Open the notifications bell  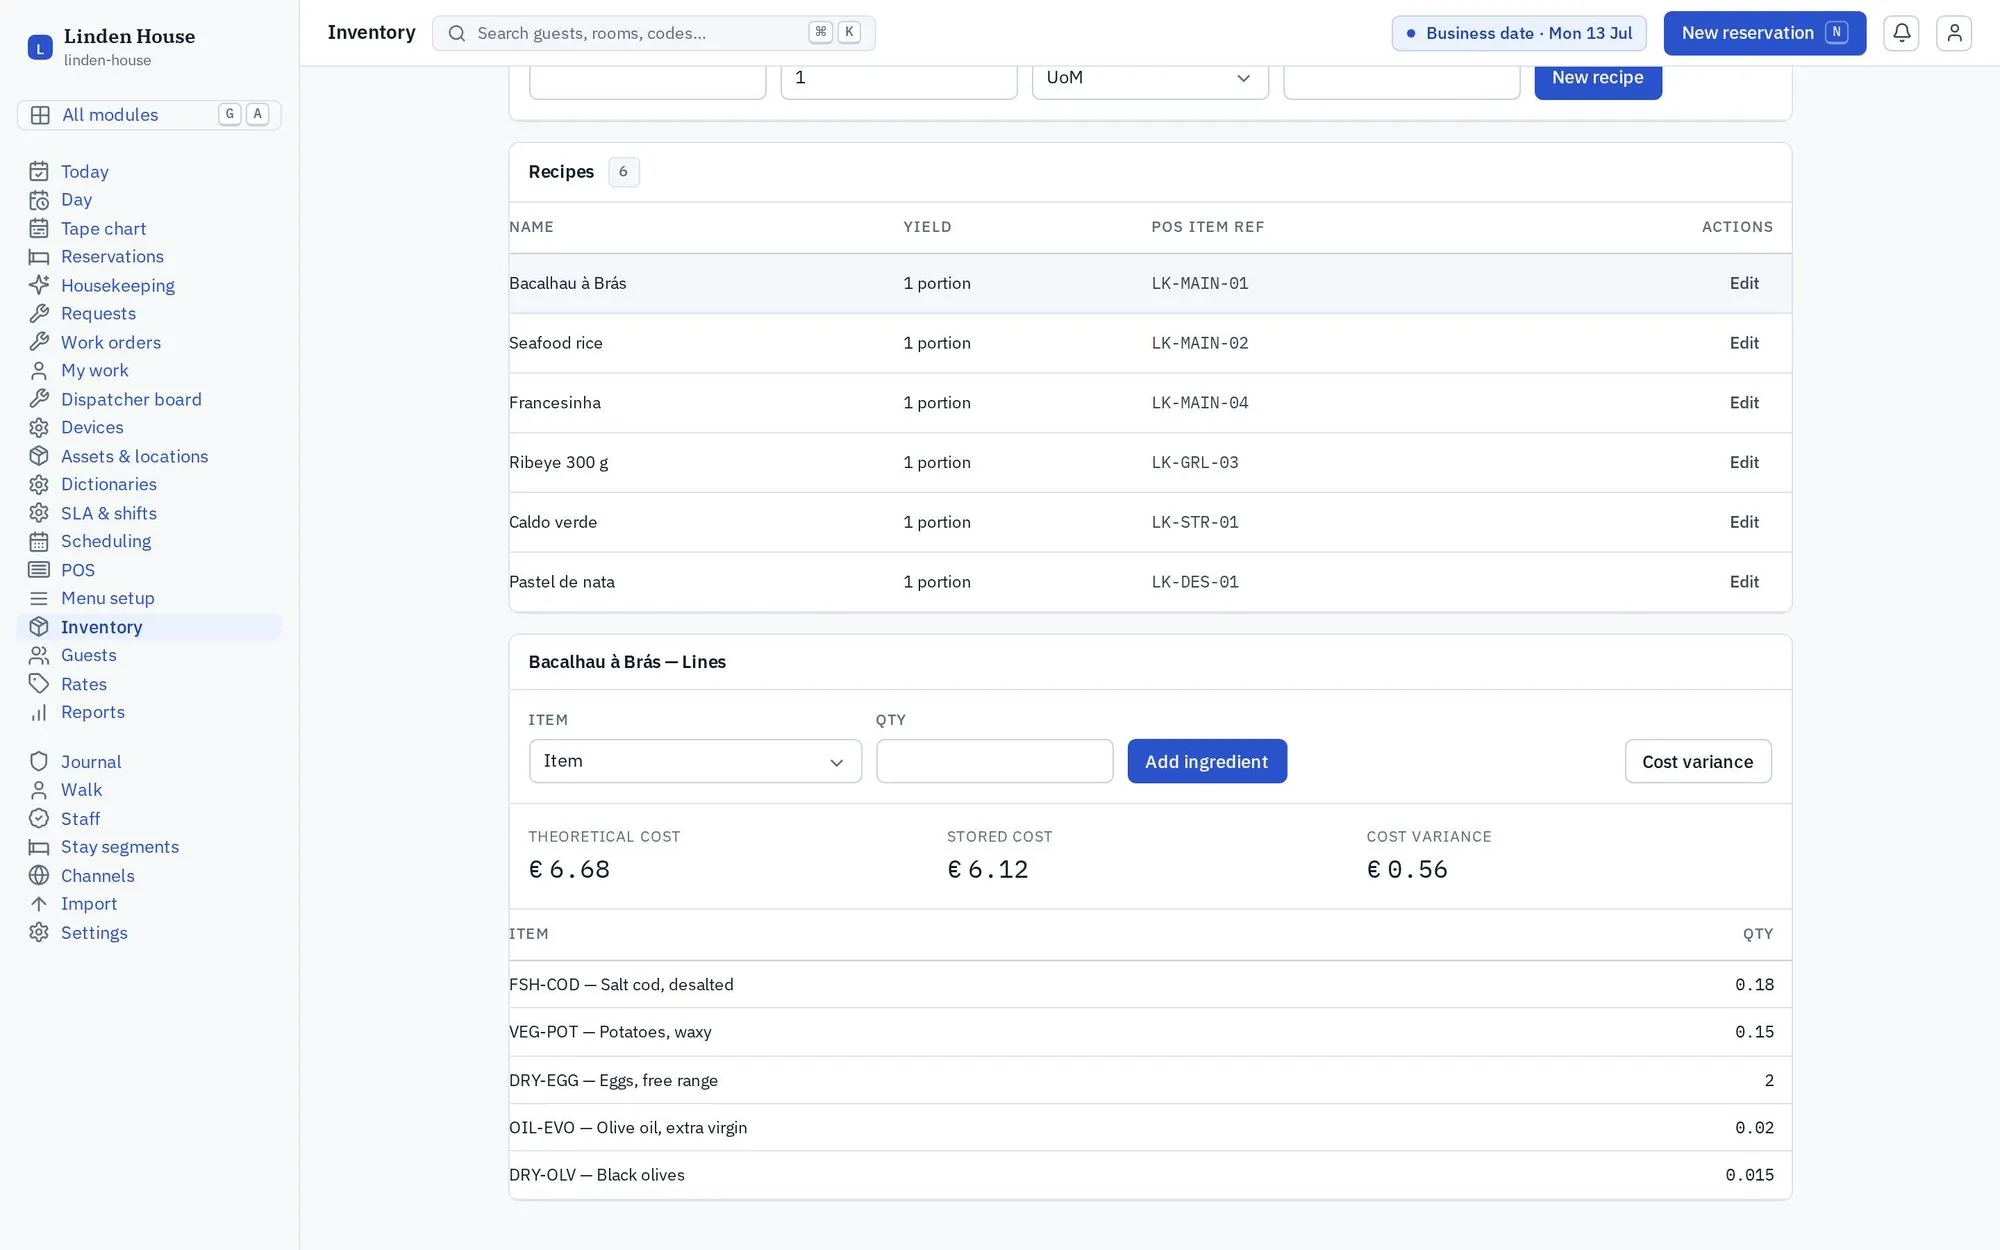click(x=1901, y=33)
